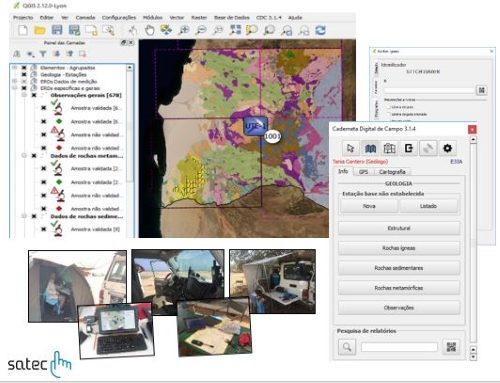Toggle visibility of Observações gerais layer group

point(34,95)
